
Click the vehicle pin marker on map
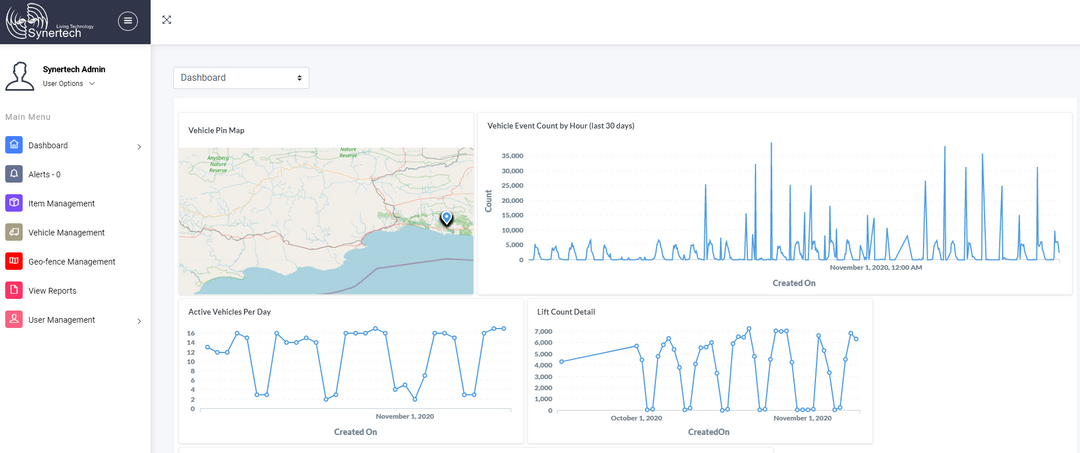coord(446,217)
